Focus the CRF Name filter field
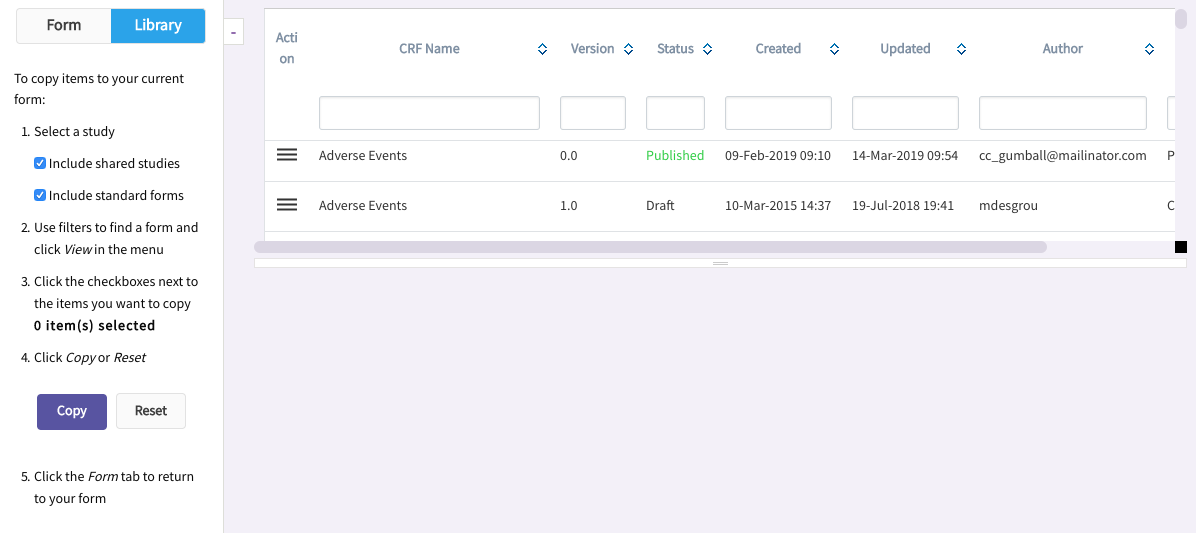 tap(429, 113)
